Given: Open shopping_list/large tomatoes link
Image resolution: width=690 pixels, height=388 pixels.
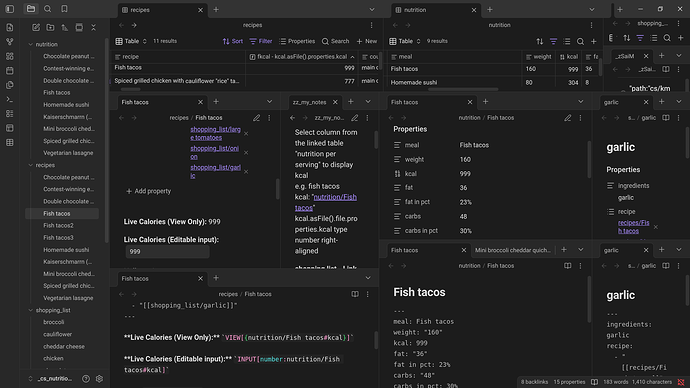Looking at the screenshot, I should [215, 133].
